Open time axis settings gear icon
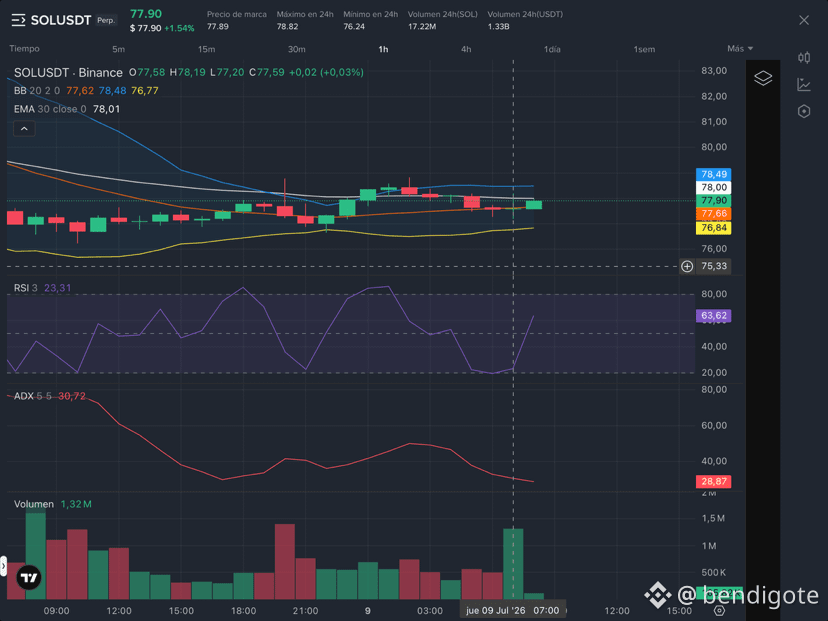 point(719,610)
